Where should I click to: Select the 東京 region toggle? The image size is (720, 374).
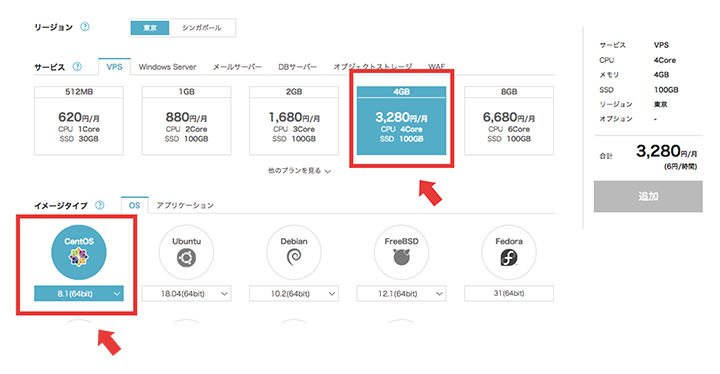(150, 28)
